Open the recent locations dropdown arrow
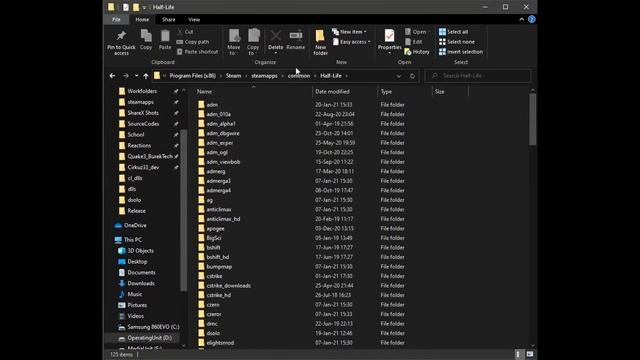 coord(136,76)
